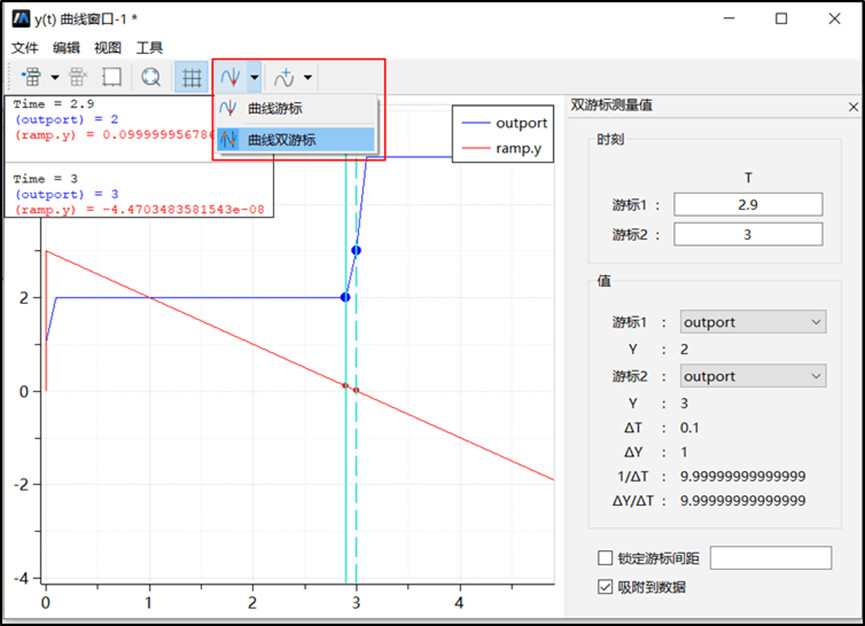The width and height of the screenshot is (865, 626).
Task: Open the add subplot dropdown arrow
Action: [55, 77]
